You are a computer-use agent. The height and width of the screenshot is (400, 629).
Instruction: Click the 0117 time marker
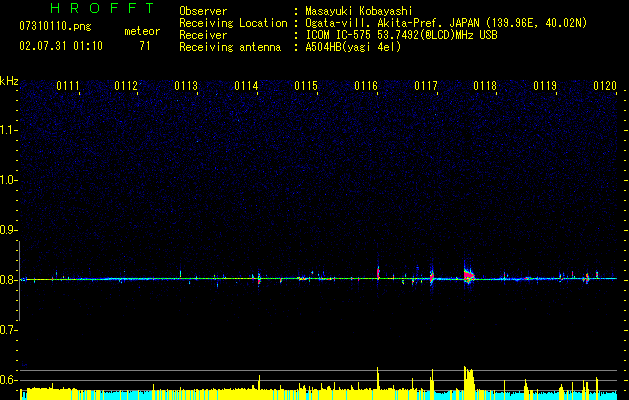pyautogui.click(x=426, y=86)
